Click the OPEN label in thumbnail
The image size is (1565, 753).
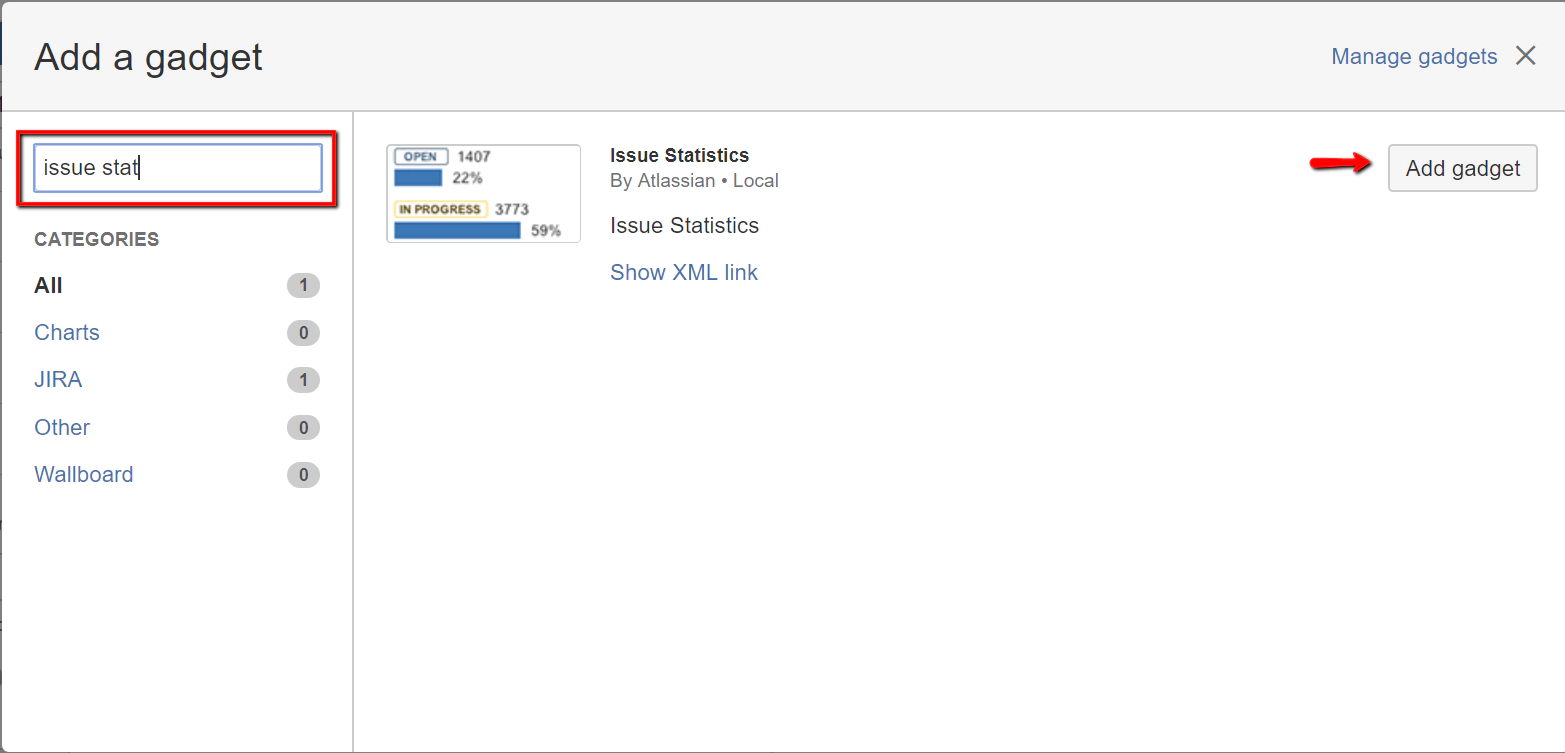pyautogui.click(x=421, y=157)
